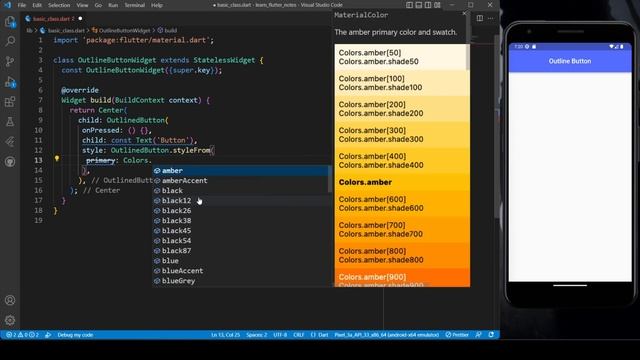Open the Run and Debug view
Screen dimensions: 640x360
(x=10, y=82)
